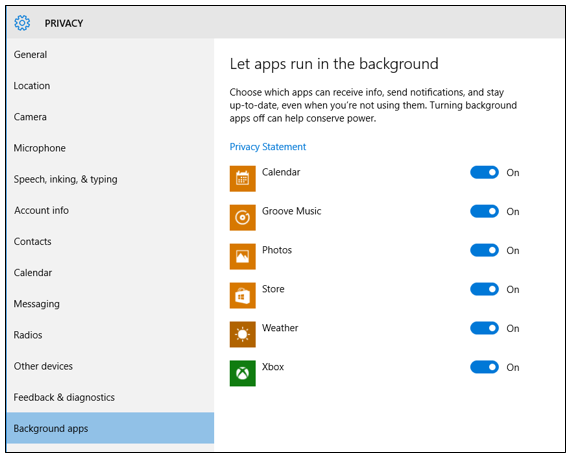This screenshot has width=574, height=462.
Task: Open Calendar in the sidebar list
Action: click(x=110, y=272)
